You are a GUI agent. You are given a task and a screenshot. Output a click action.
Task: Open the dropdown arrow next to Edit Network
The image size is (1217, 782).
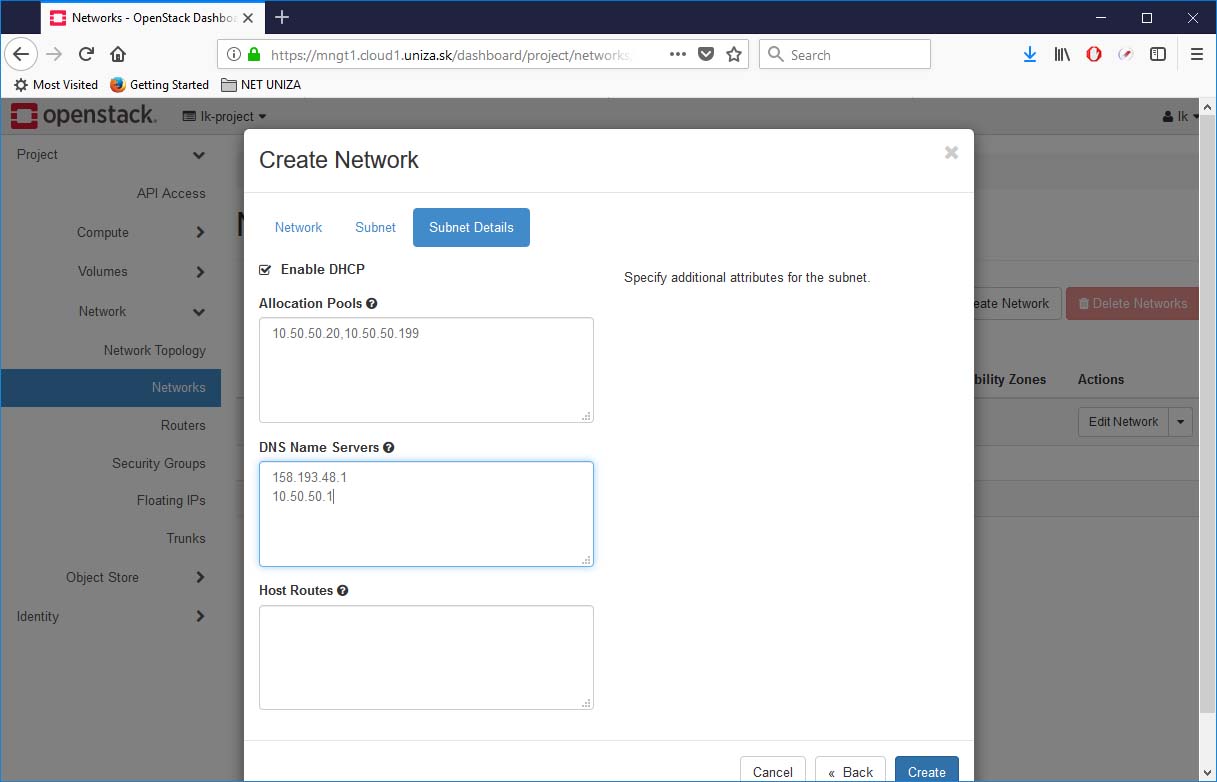(x=1181, y=422)
